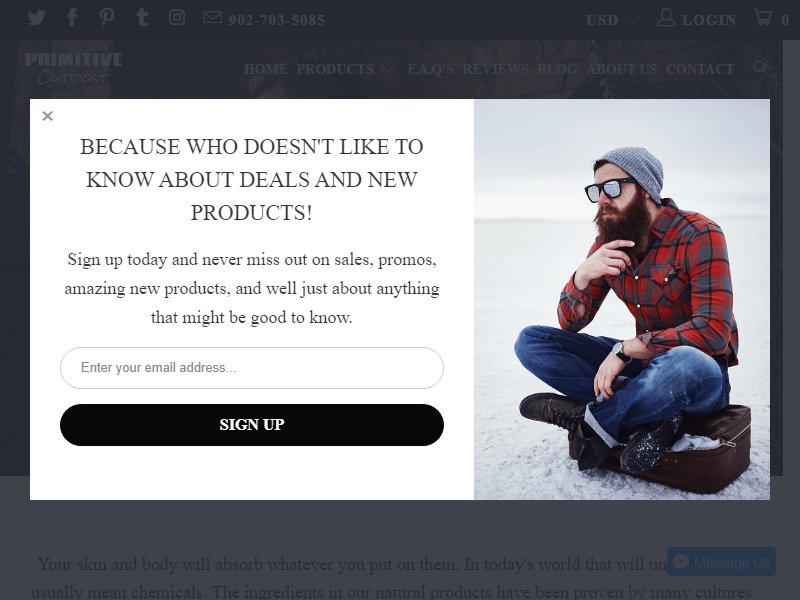Open the Reviews page
This screenshot has height=600, width=800.
click(495, 69)
